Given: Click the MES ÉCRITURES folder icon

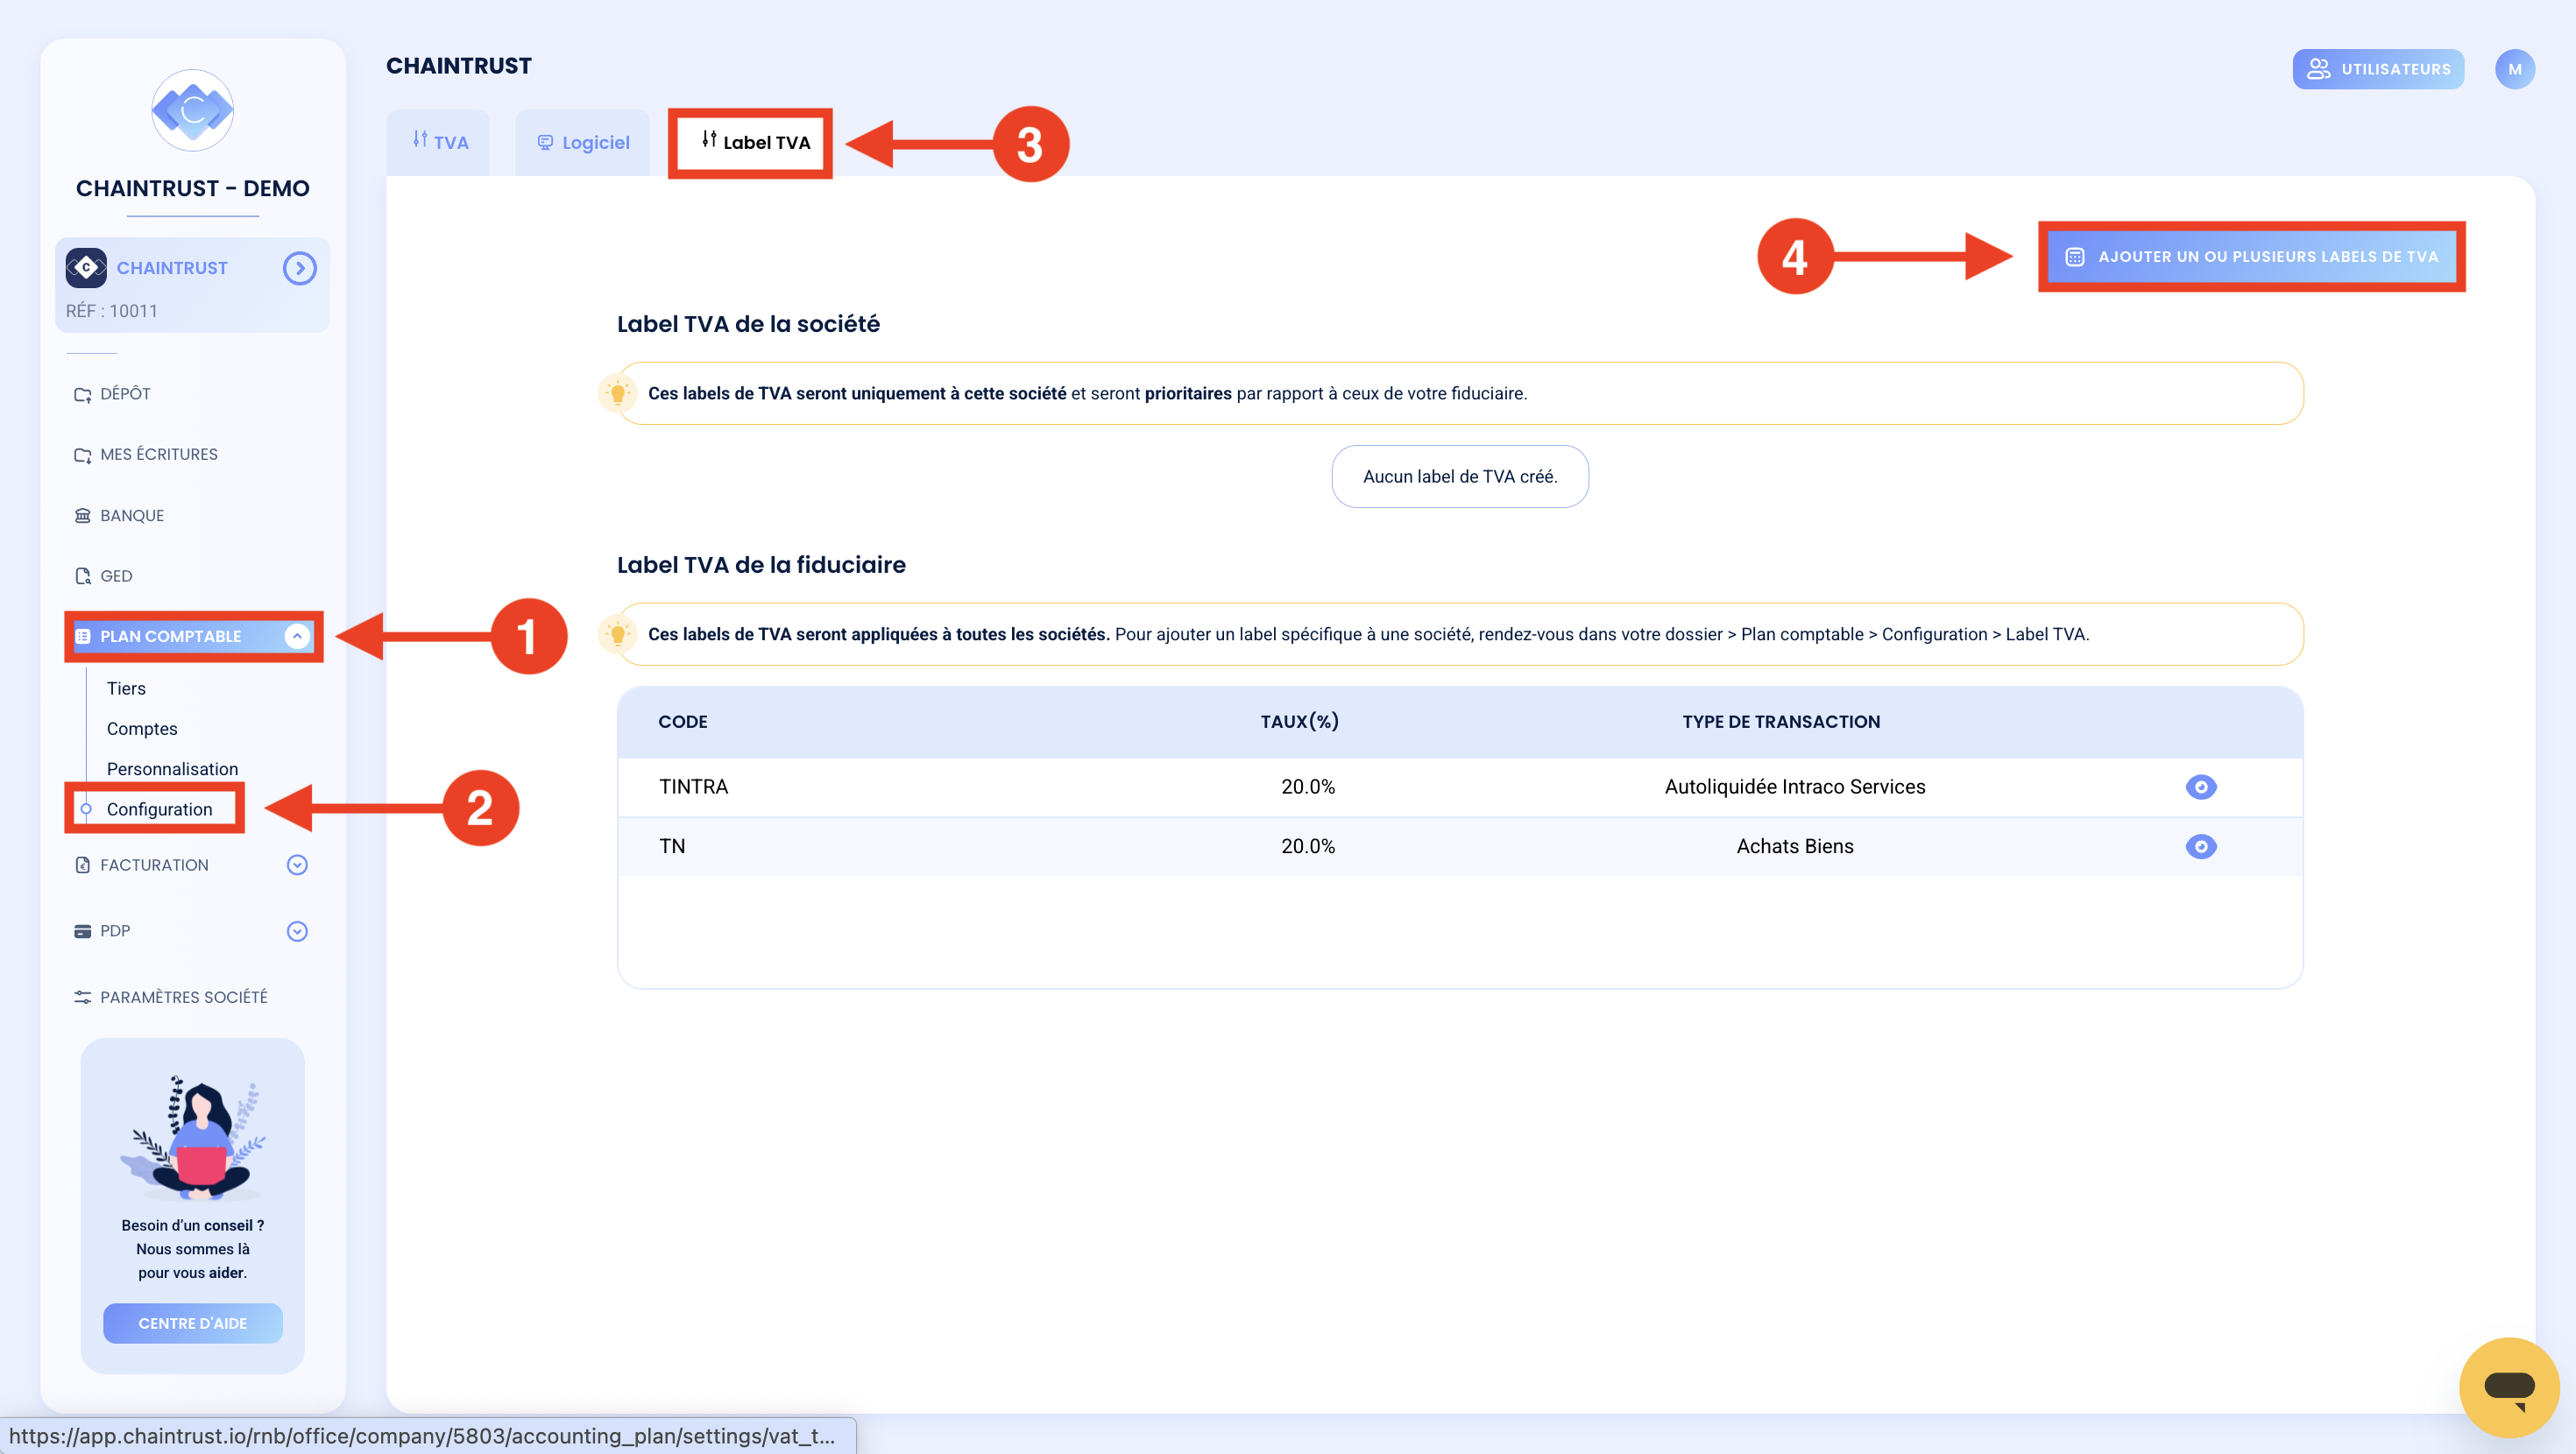Looking at the screenshot, I should tap(83, 455).
